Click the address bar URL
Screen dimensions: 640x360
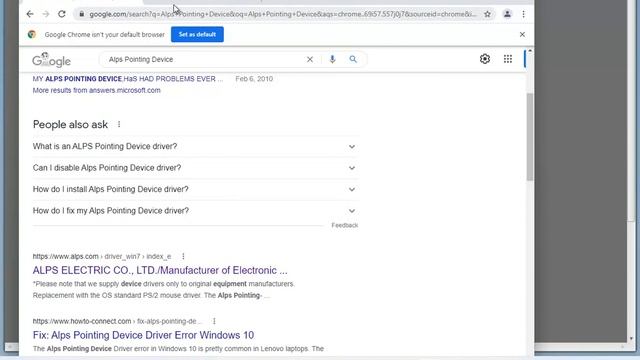[x=283, y=14]
